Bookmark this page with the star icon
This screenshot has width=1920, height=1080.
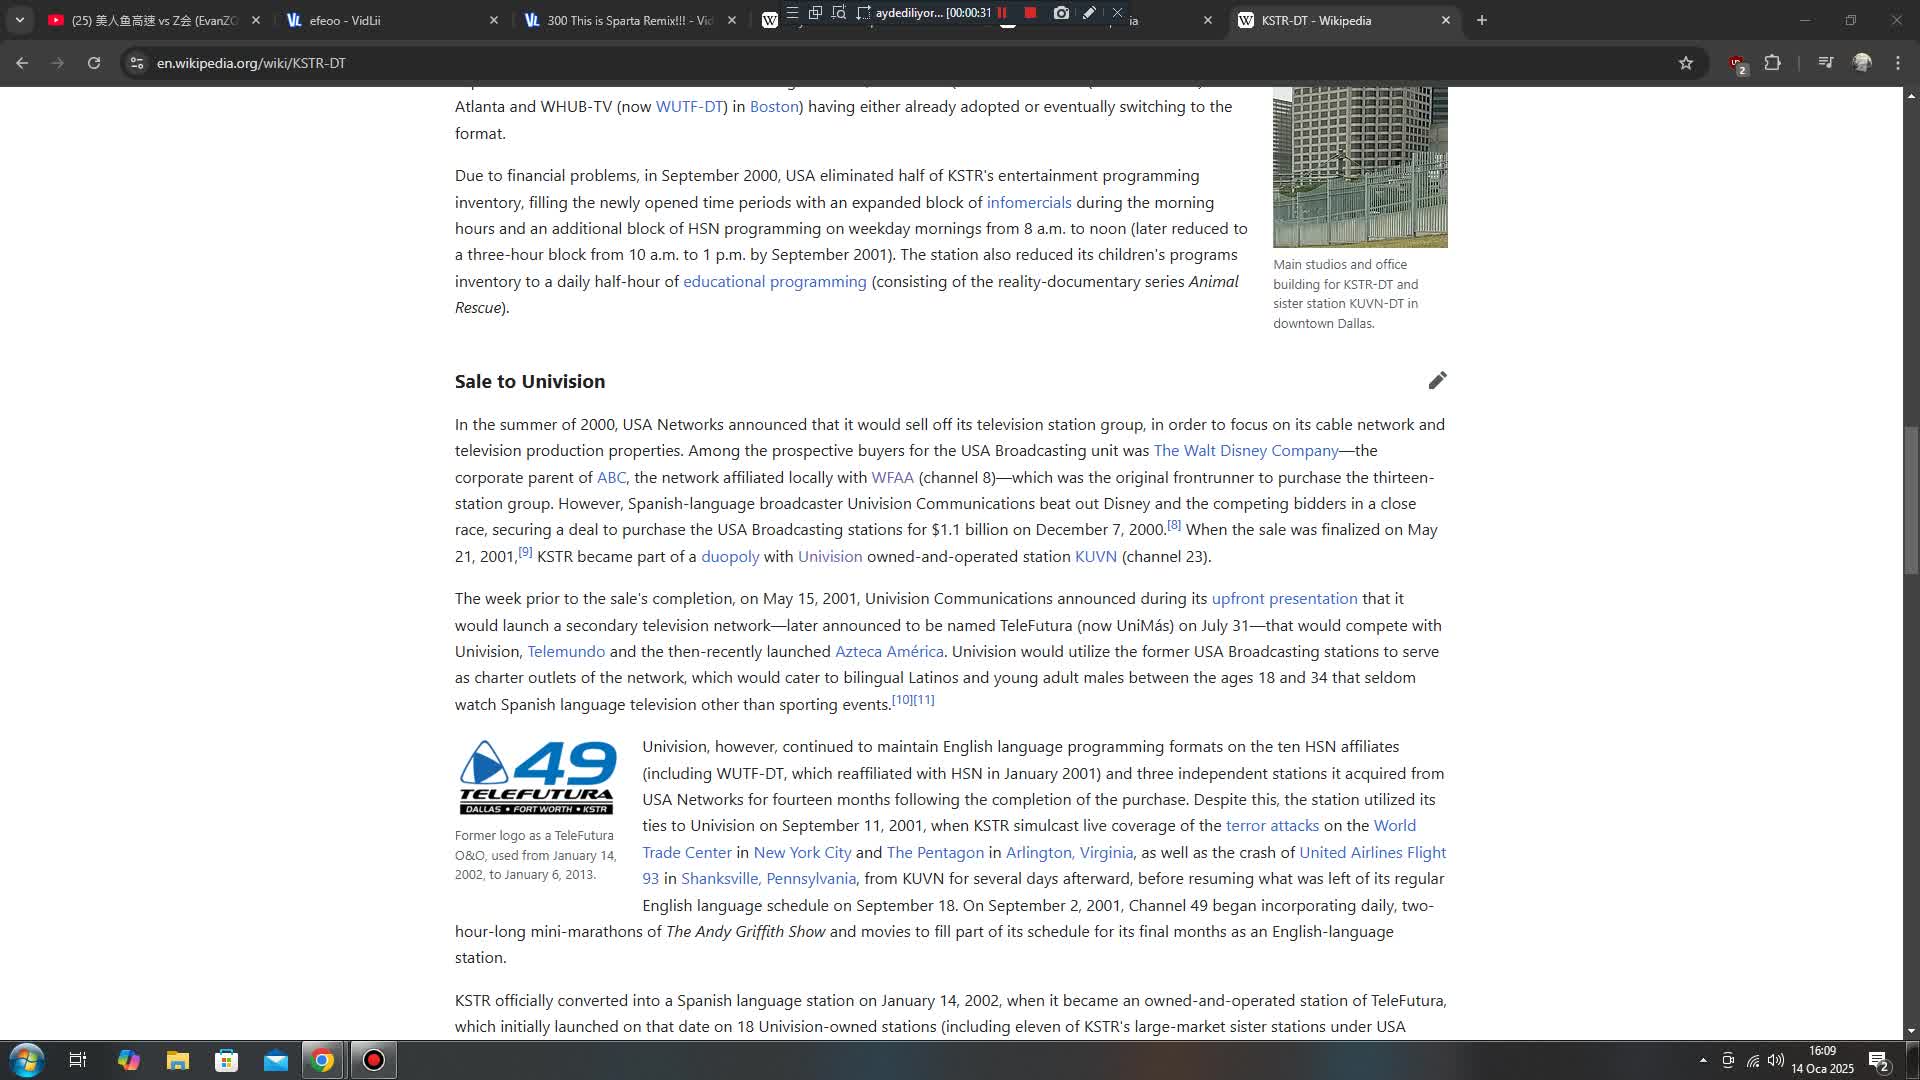(x=1686, y=63)
